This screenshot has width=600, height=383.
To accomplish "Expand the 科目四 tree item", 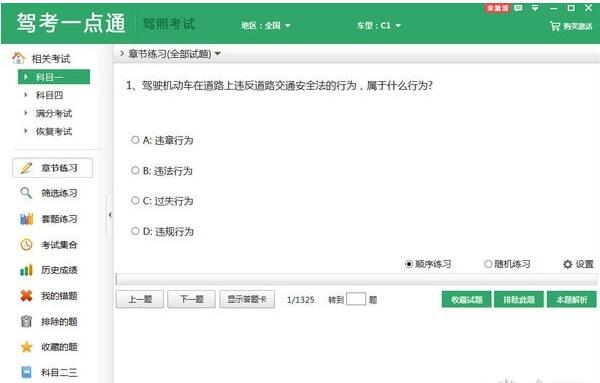I will pos(26,95).
